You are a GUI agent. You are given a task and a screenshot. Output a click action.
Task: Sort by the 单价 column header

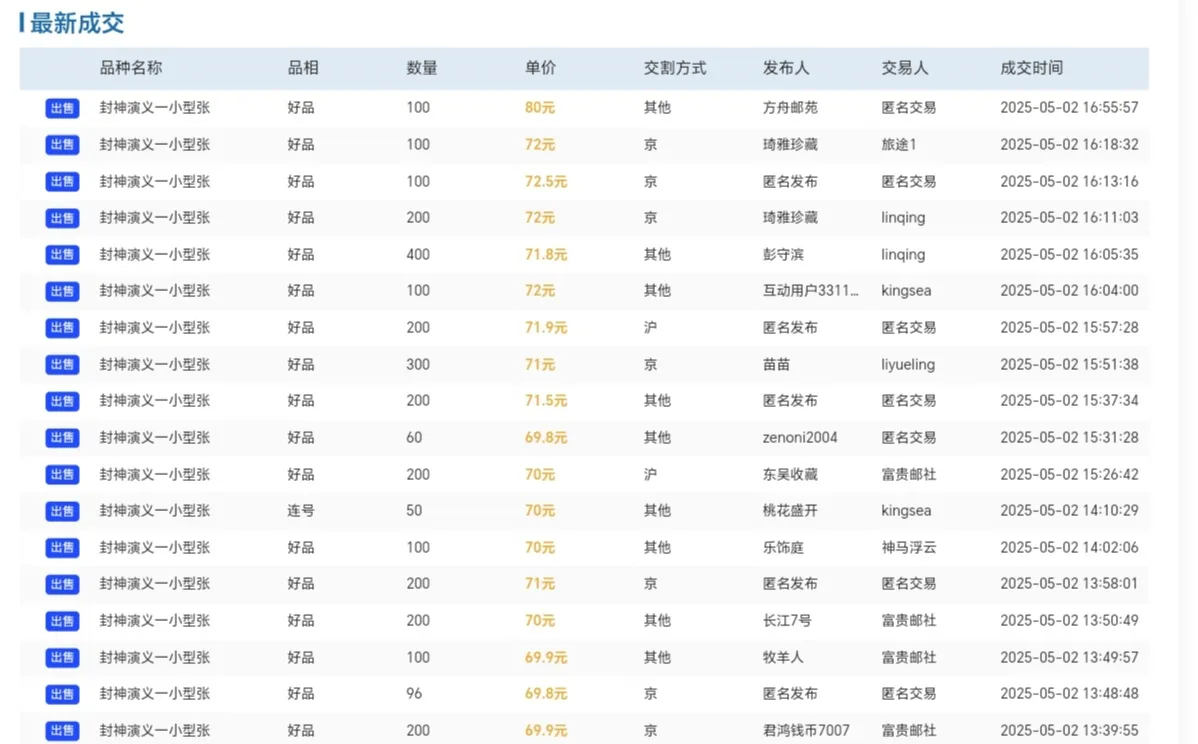(540, 68)
